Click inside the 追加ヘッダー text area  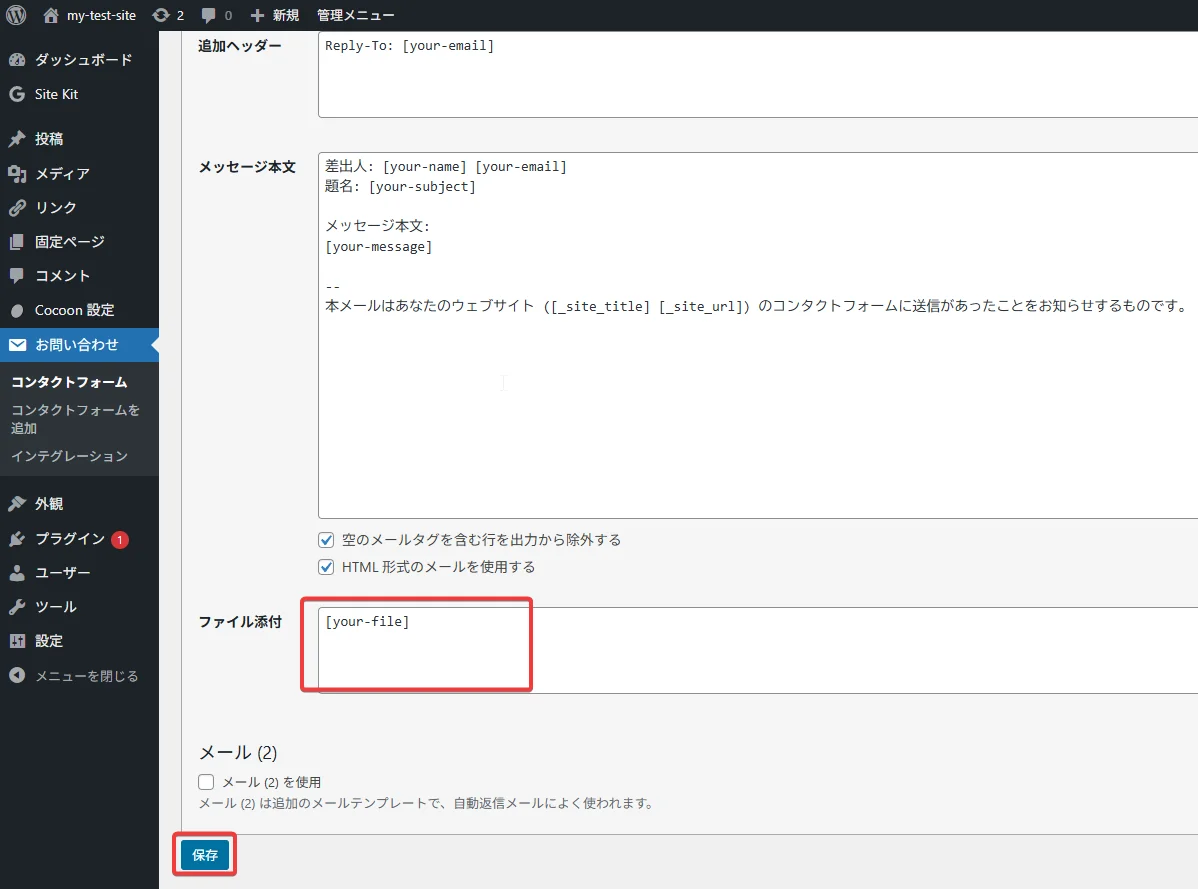coord(758,75)
